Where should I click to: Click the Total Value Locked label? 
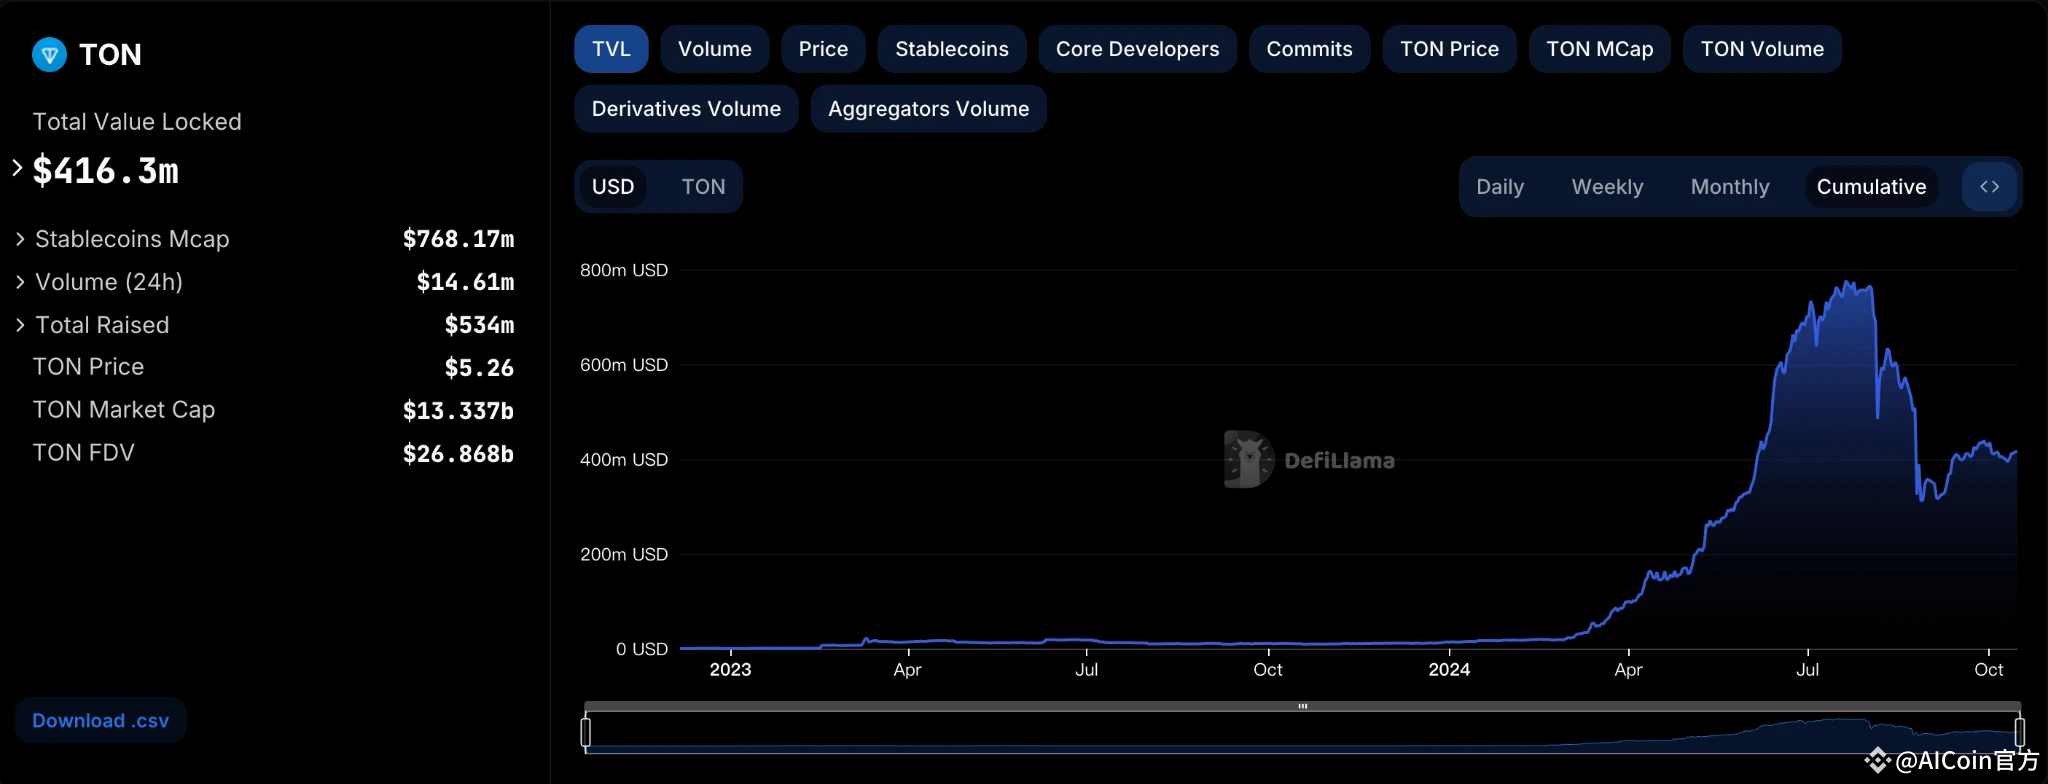click(137, 122)
